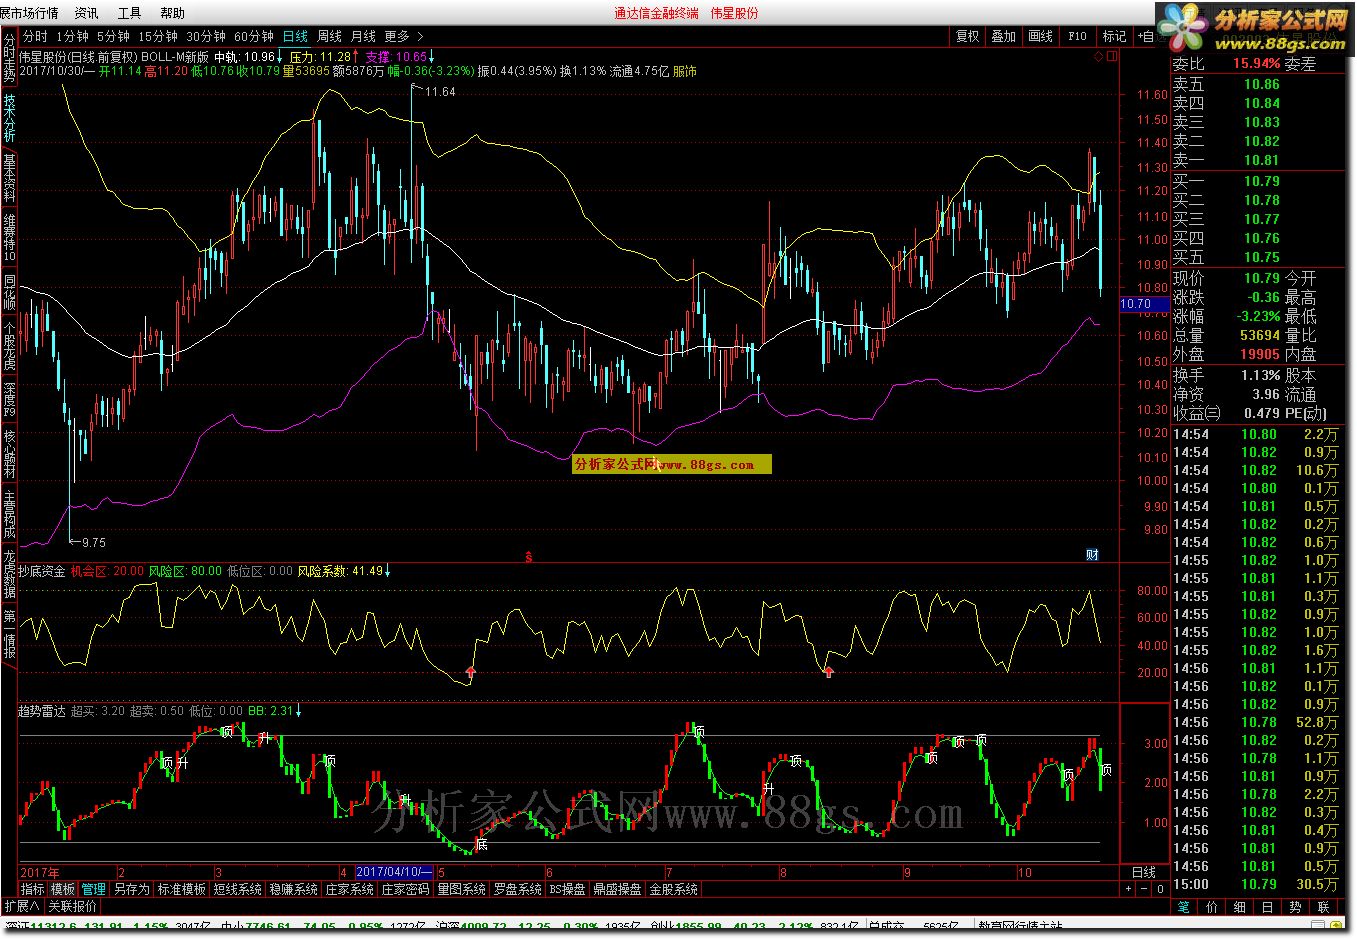Choose the 庄家密码 template

405,889
